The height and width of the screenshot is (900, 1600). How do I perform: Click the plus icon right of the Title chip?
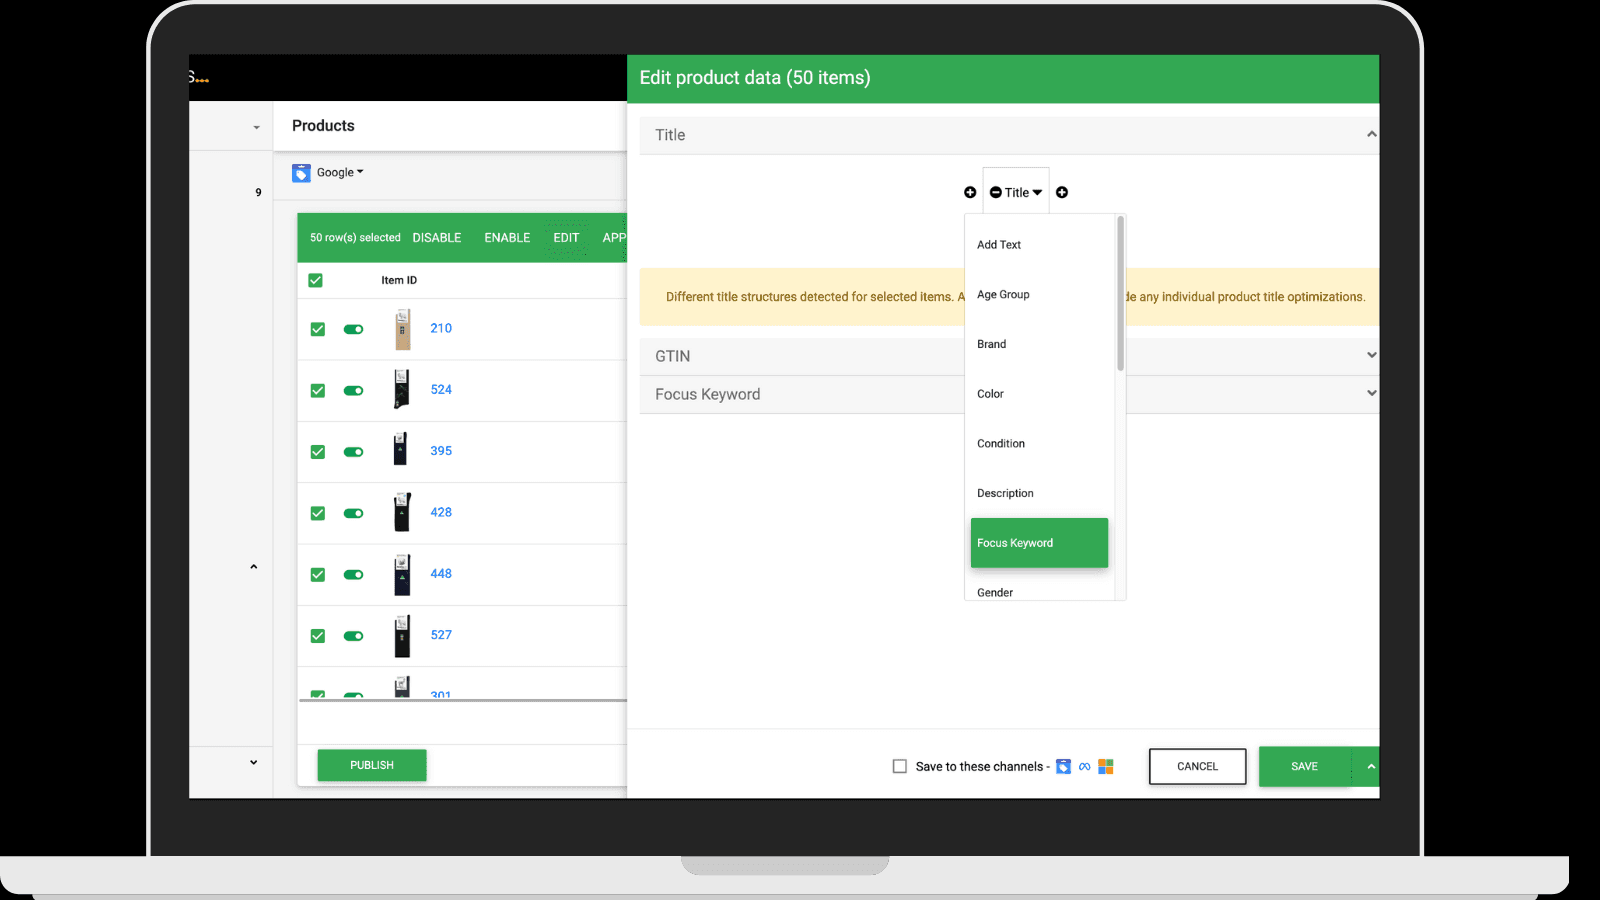pyautogui.click(x=1062, y=192)
